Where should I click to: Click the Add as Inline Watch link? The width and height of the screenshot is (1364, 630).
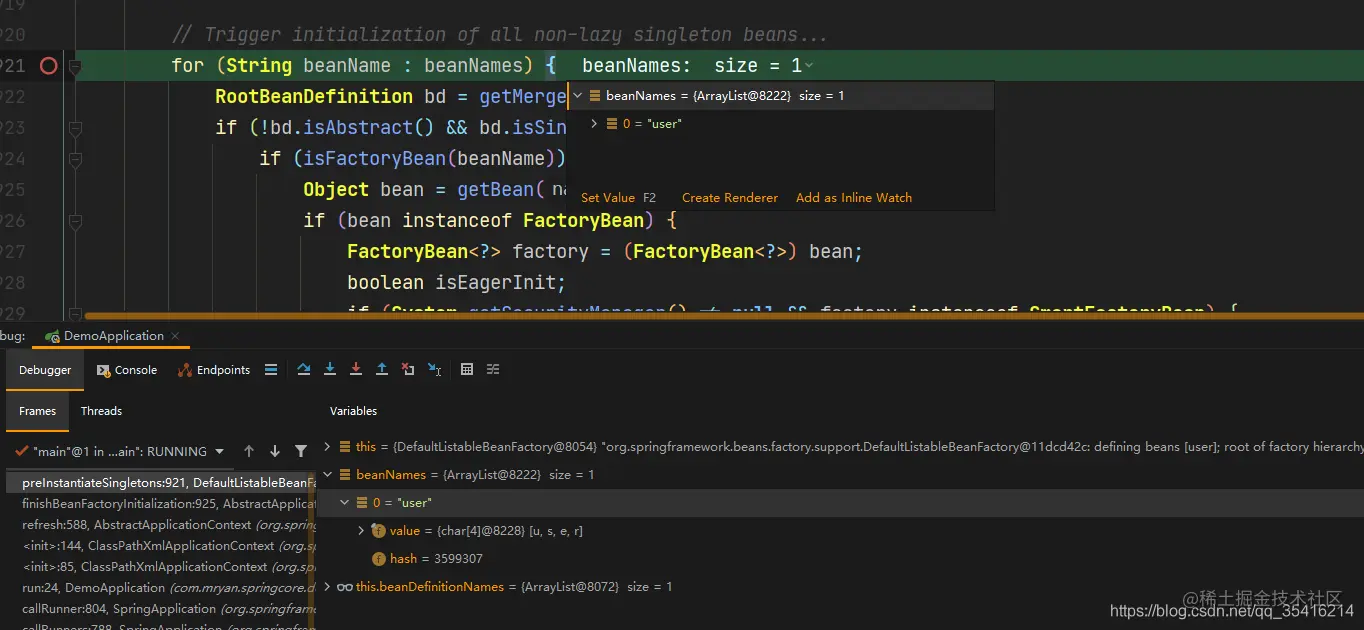coord(854,198)
